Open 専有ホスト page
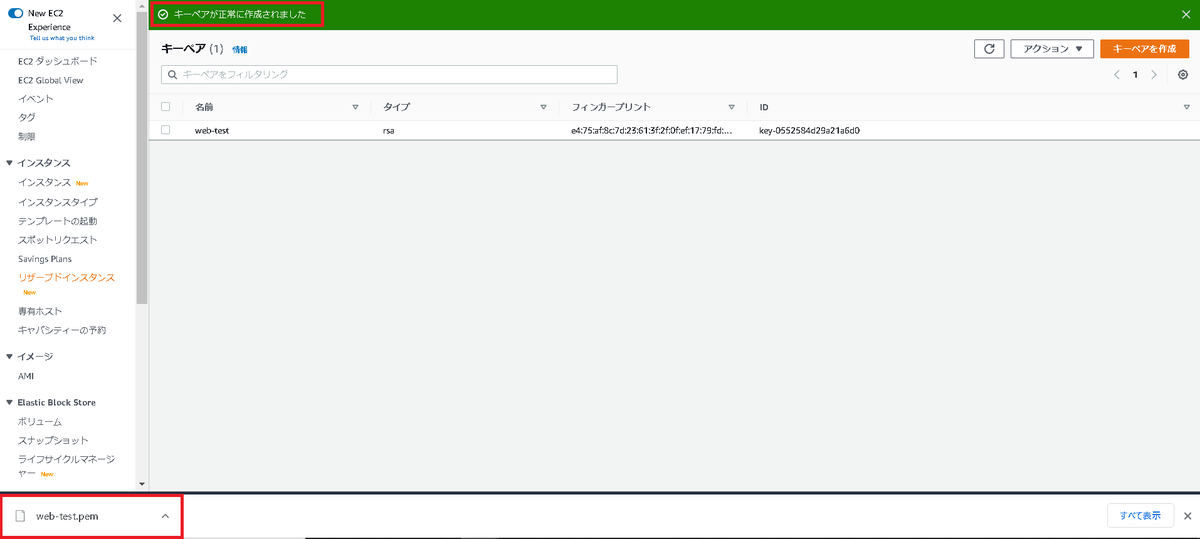This screenshot has width=1200, height=539. coord(40,311)
